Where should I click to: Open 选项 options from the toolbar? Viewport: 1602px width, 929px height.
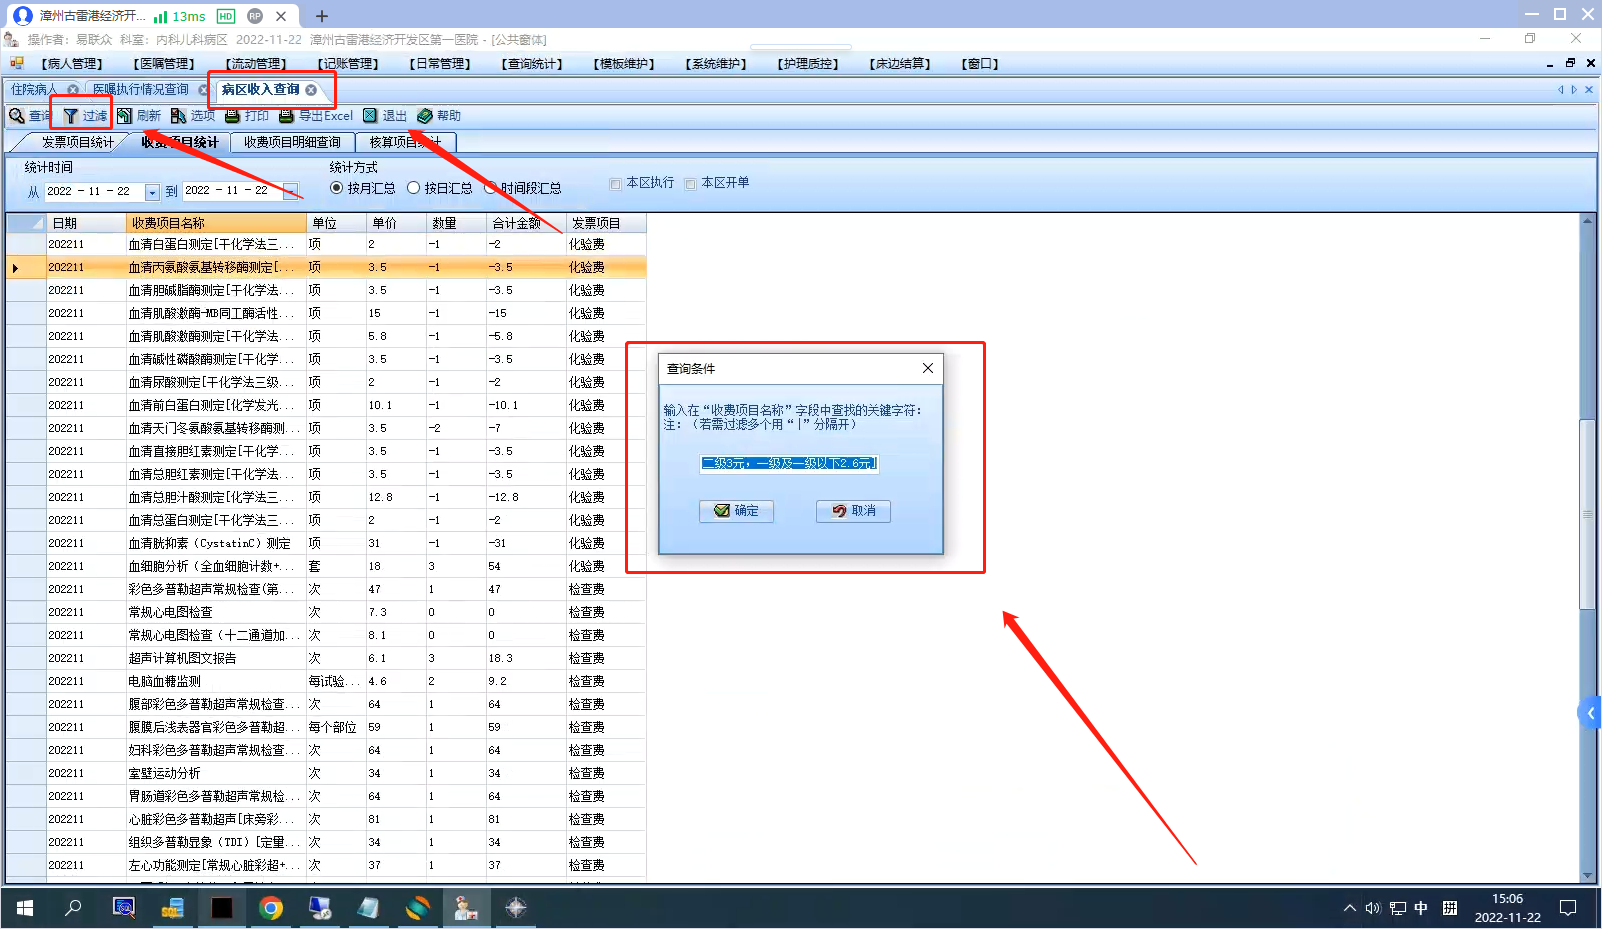[193, 116]
